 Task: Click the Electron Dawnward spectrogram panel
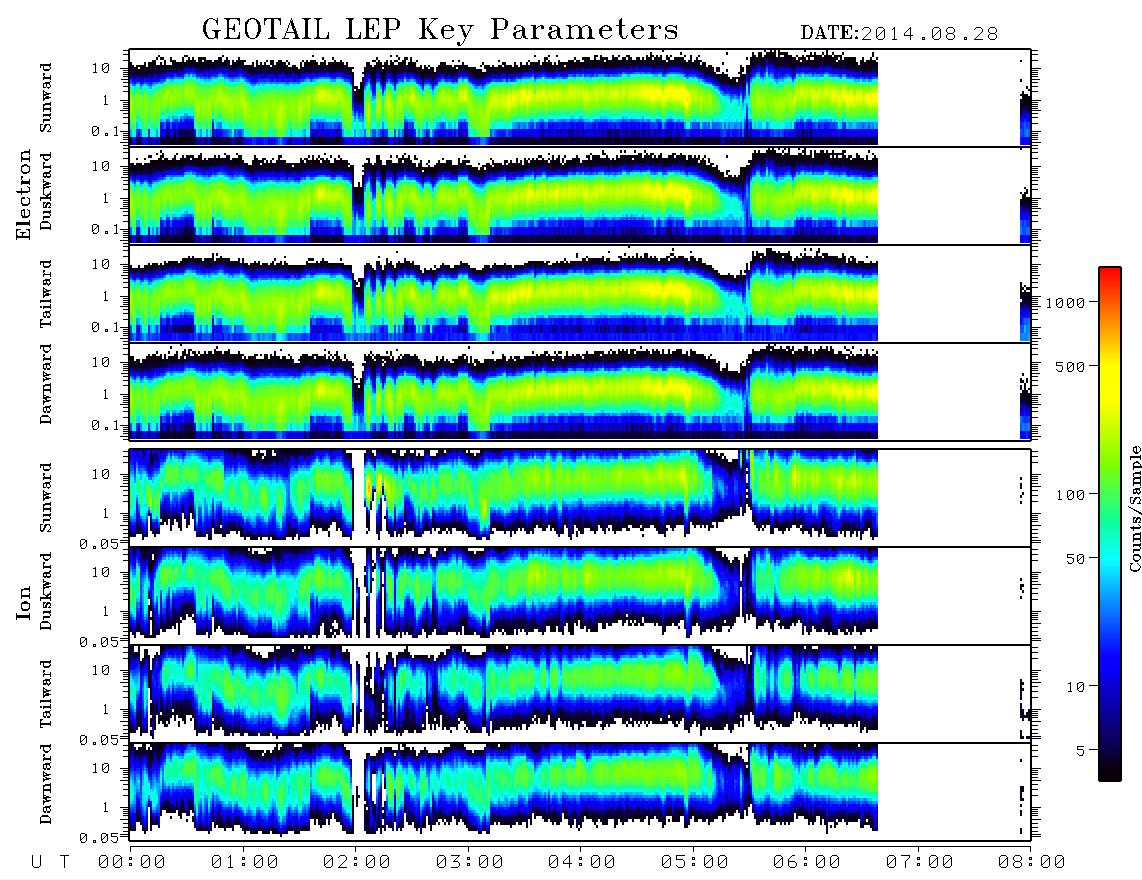(x=580, y=391)
